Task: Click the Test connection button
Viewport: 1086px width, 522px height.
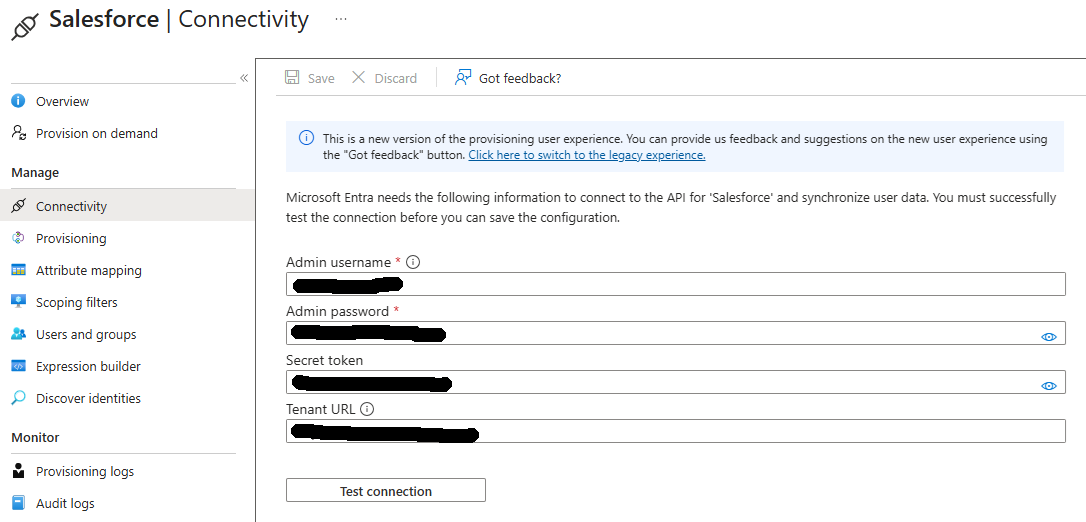Action: tap(386, 491)
